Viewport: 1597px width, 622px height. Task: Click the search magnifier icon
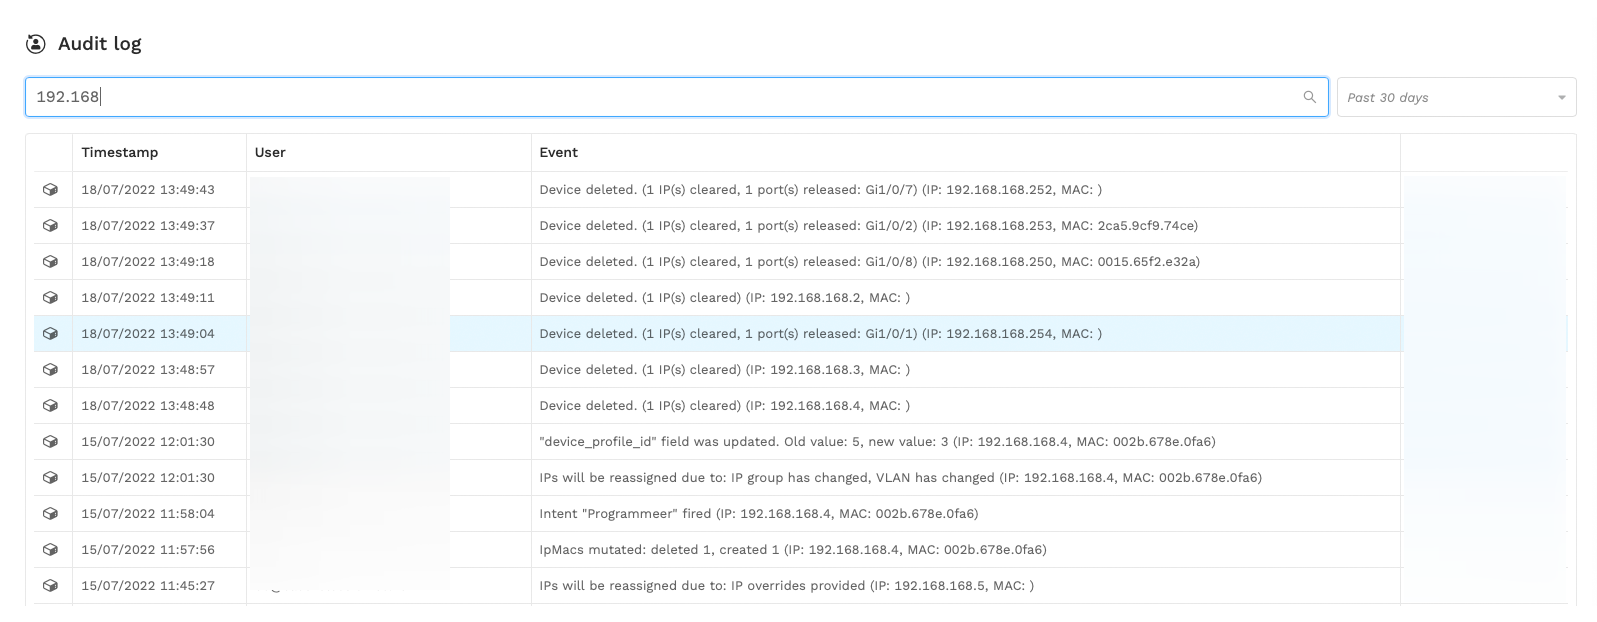(1309, 97)
